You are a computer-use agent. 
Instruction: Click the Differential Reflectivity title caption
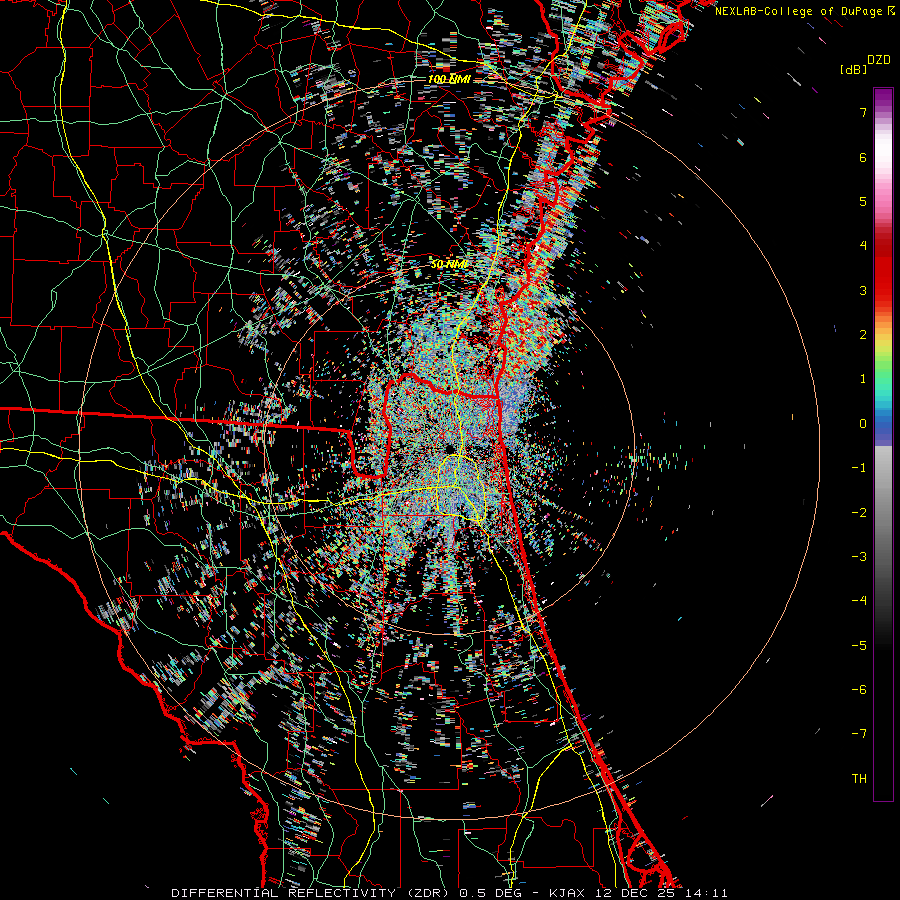pyautogui.click(x=449, y=893)
